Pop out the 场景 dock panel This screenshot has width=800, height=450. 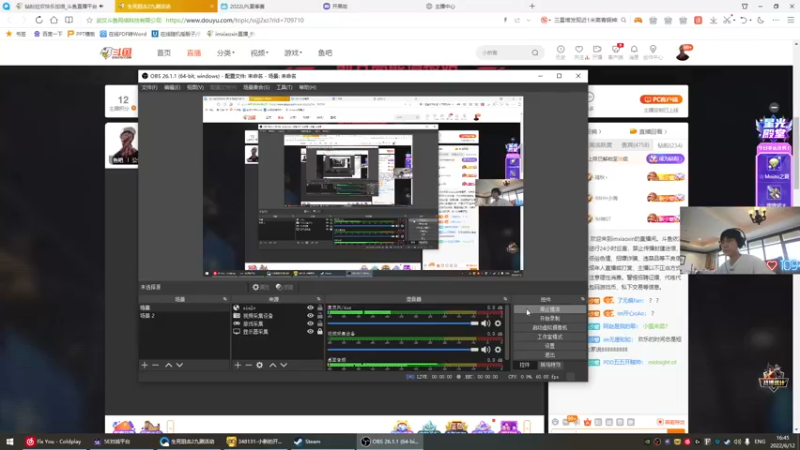pos(224,299)
